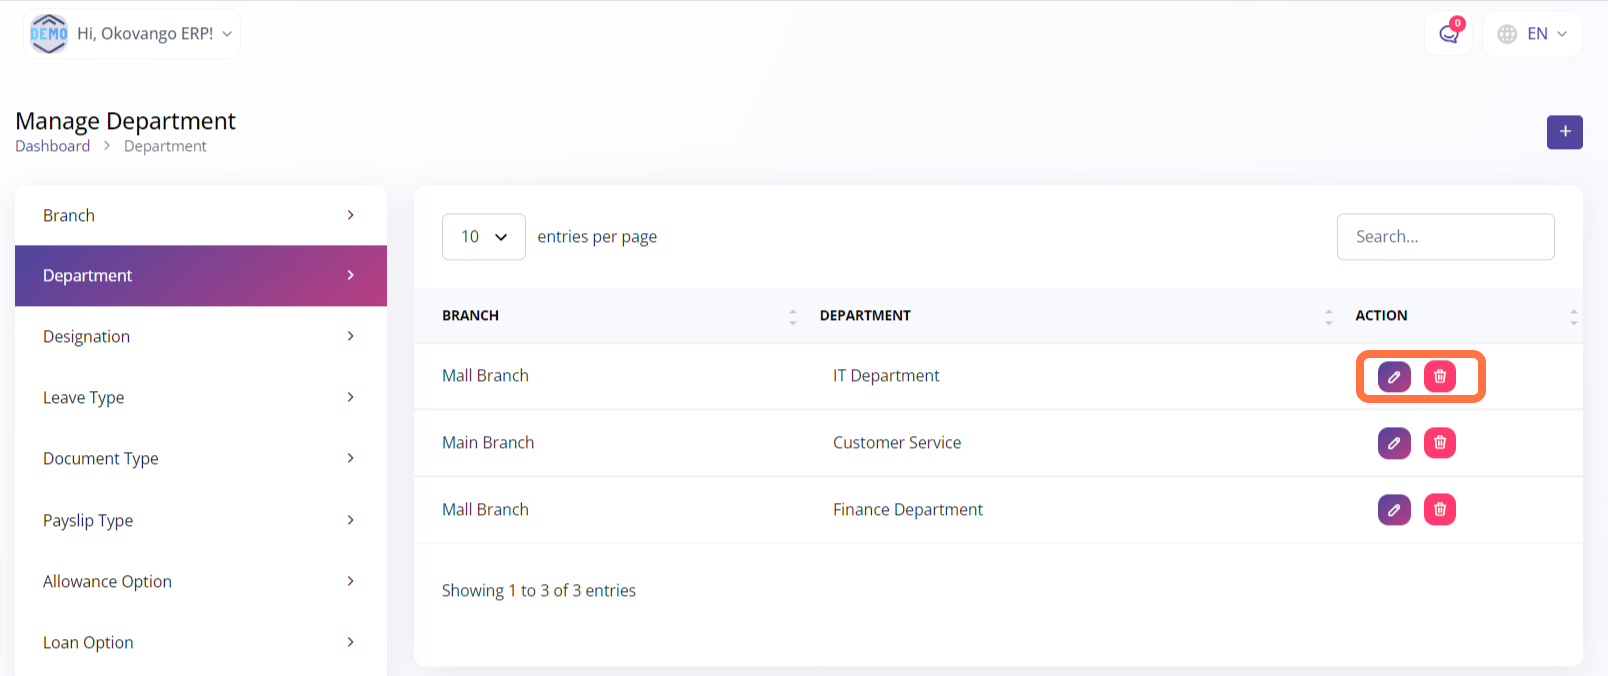Edit the Finance Department row
The width and height of the screenshot is (1608, 676).
(1394, 510)
